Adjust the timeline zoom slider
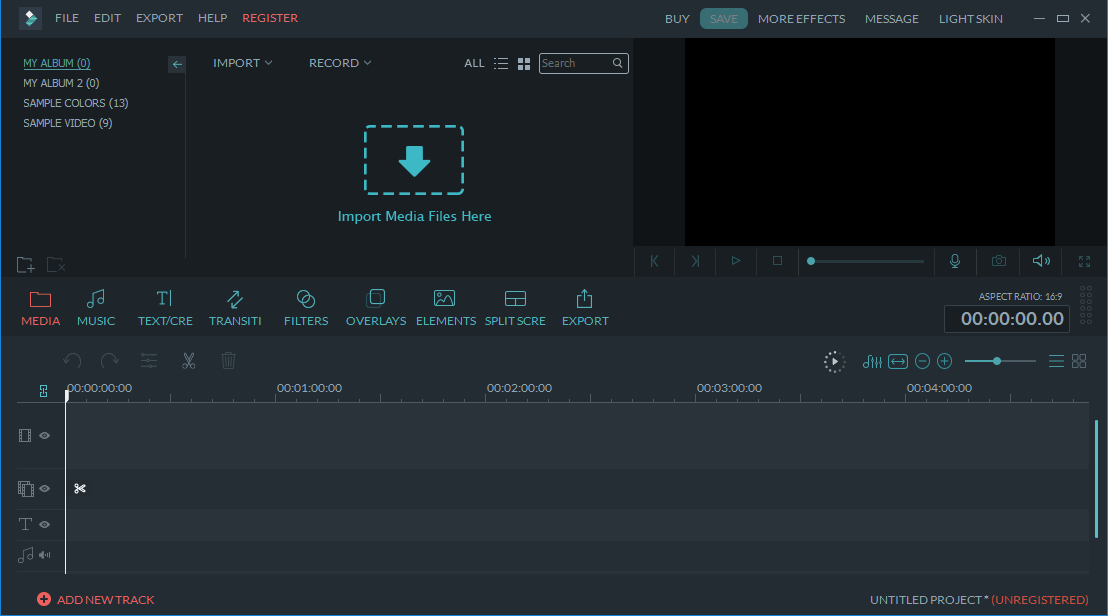This screenshot has width=1108, height=616. pos(1000,361)
